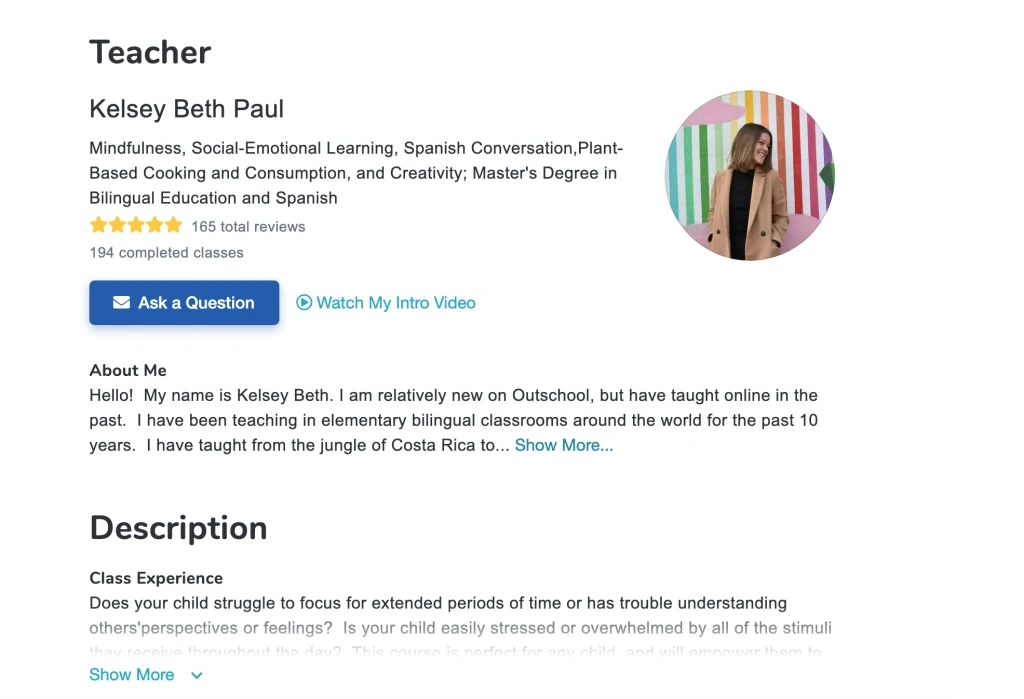The height and width of the screenshot is (699, 1024).
Task: Open the Watch My Intro Video link
Action: (395, 302)
